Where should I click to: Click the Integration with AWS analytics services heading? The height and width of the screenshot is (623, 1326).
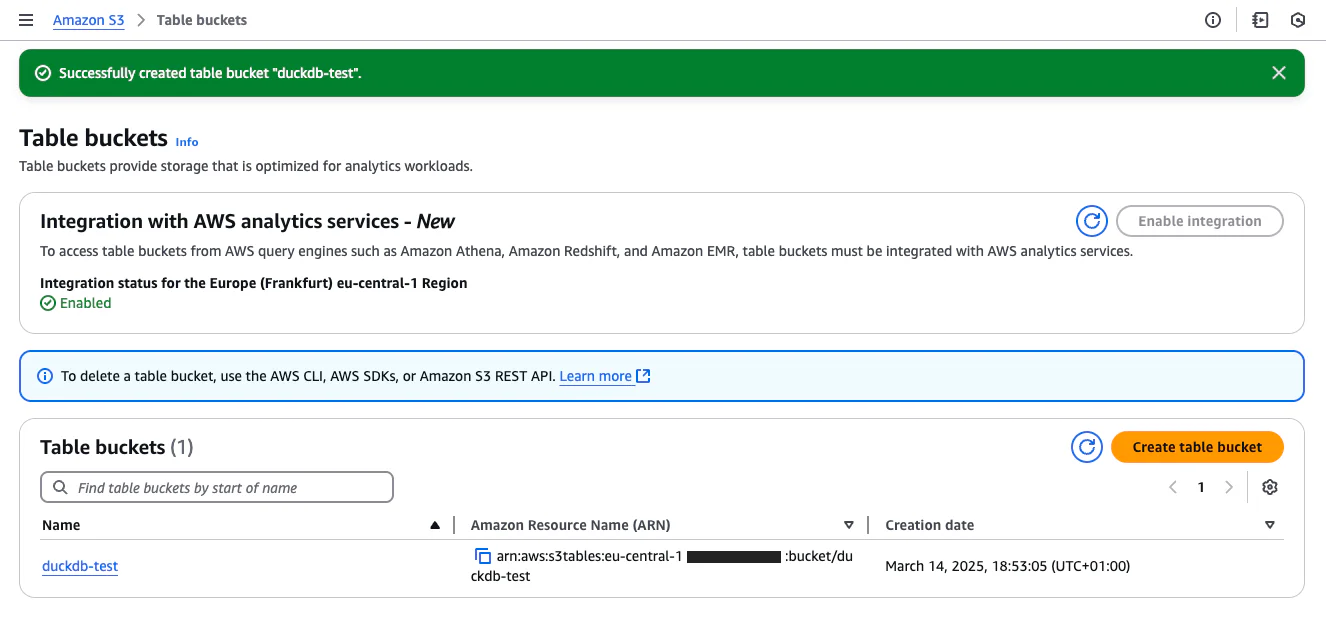248,221
